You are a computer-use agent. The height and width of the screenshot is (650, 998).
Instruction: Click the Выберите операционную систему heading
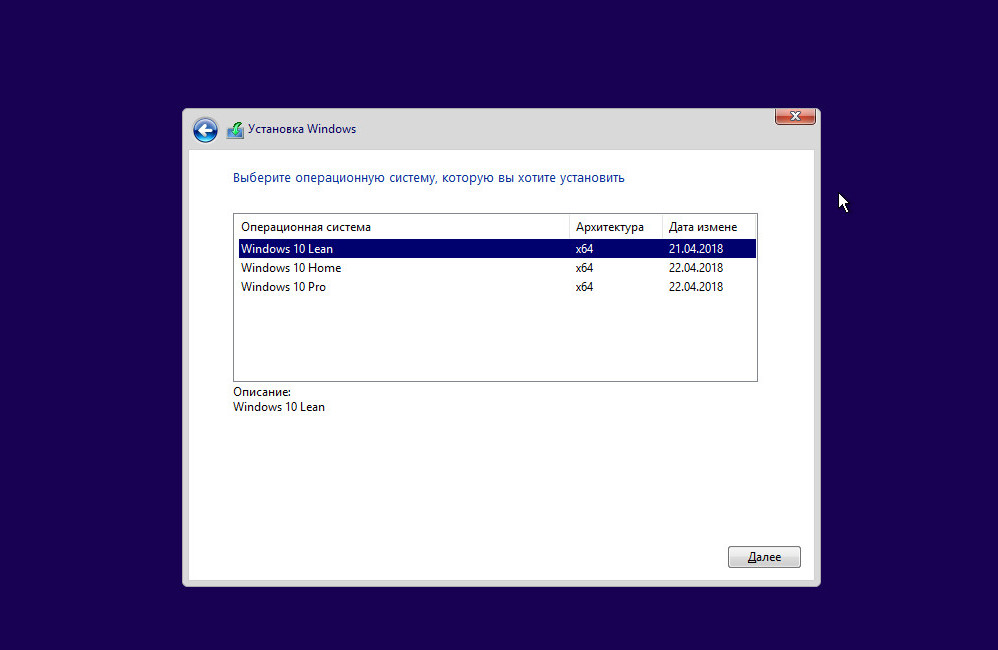point(428,178)
